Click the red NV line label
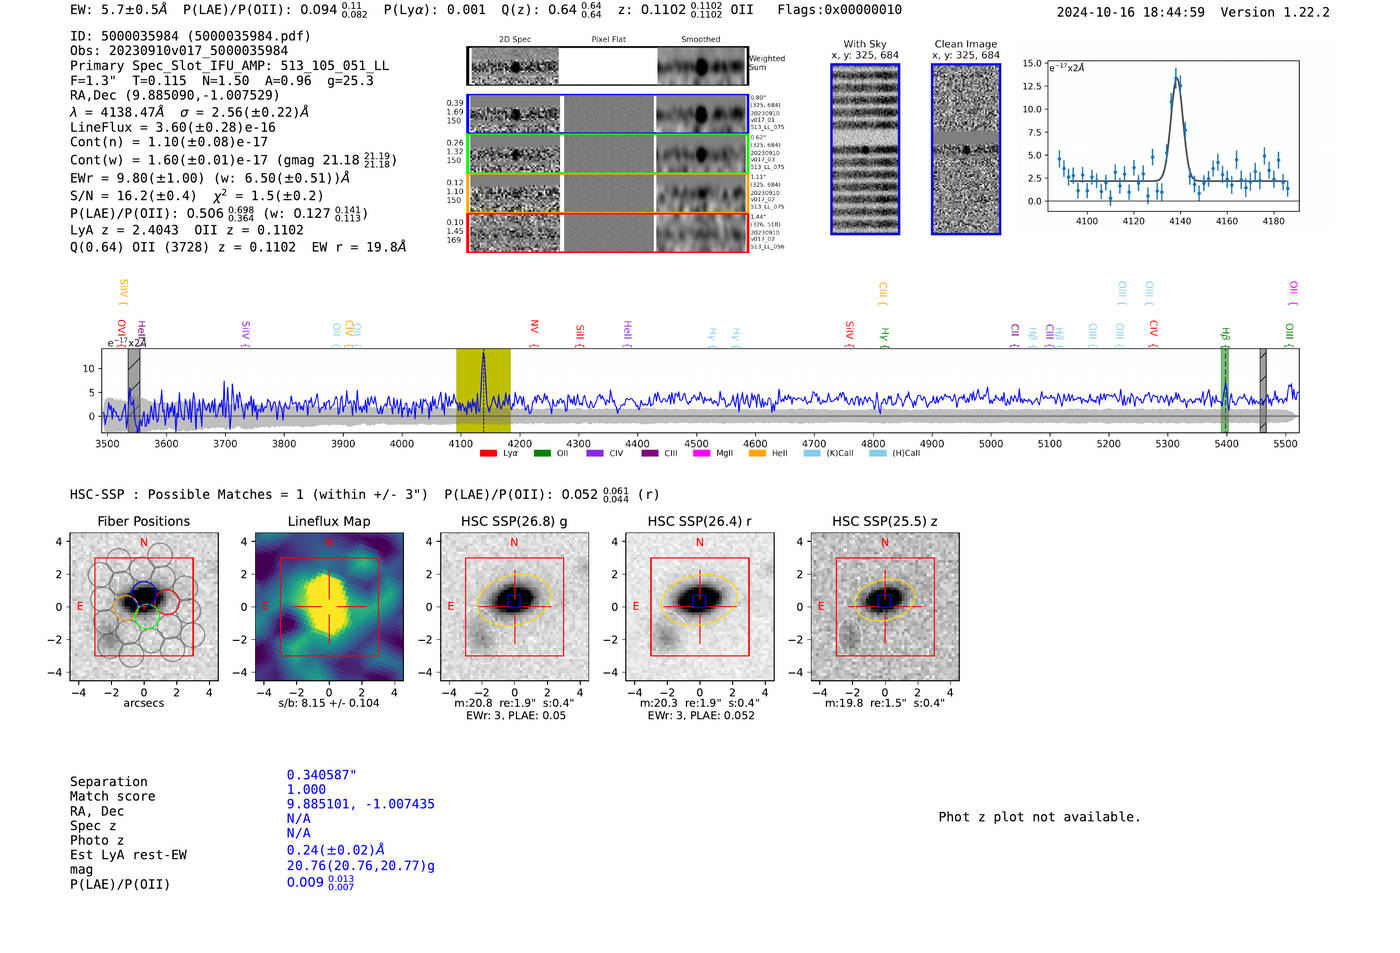This screenshot has height=953, width=1400. click(534, 333)
